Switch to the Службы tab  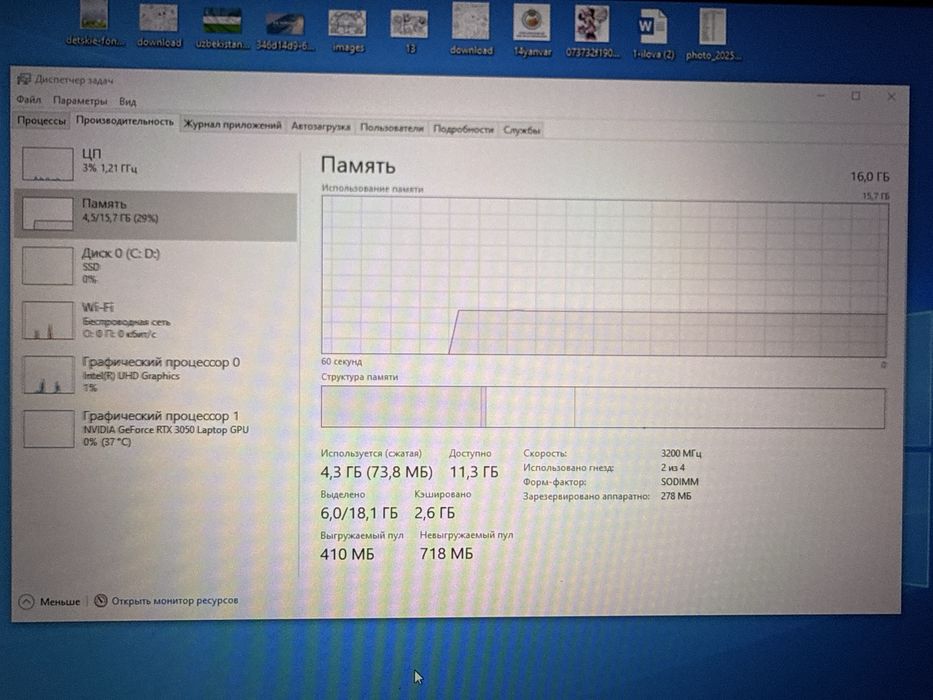point(521,130)
